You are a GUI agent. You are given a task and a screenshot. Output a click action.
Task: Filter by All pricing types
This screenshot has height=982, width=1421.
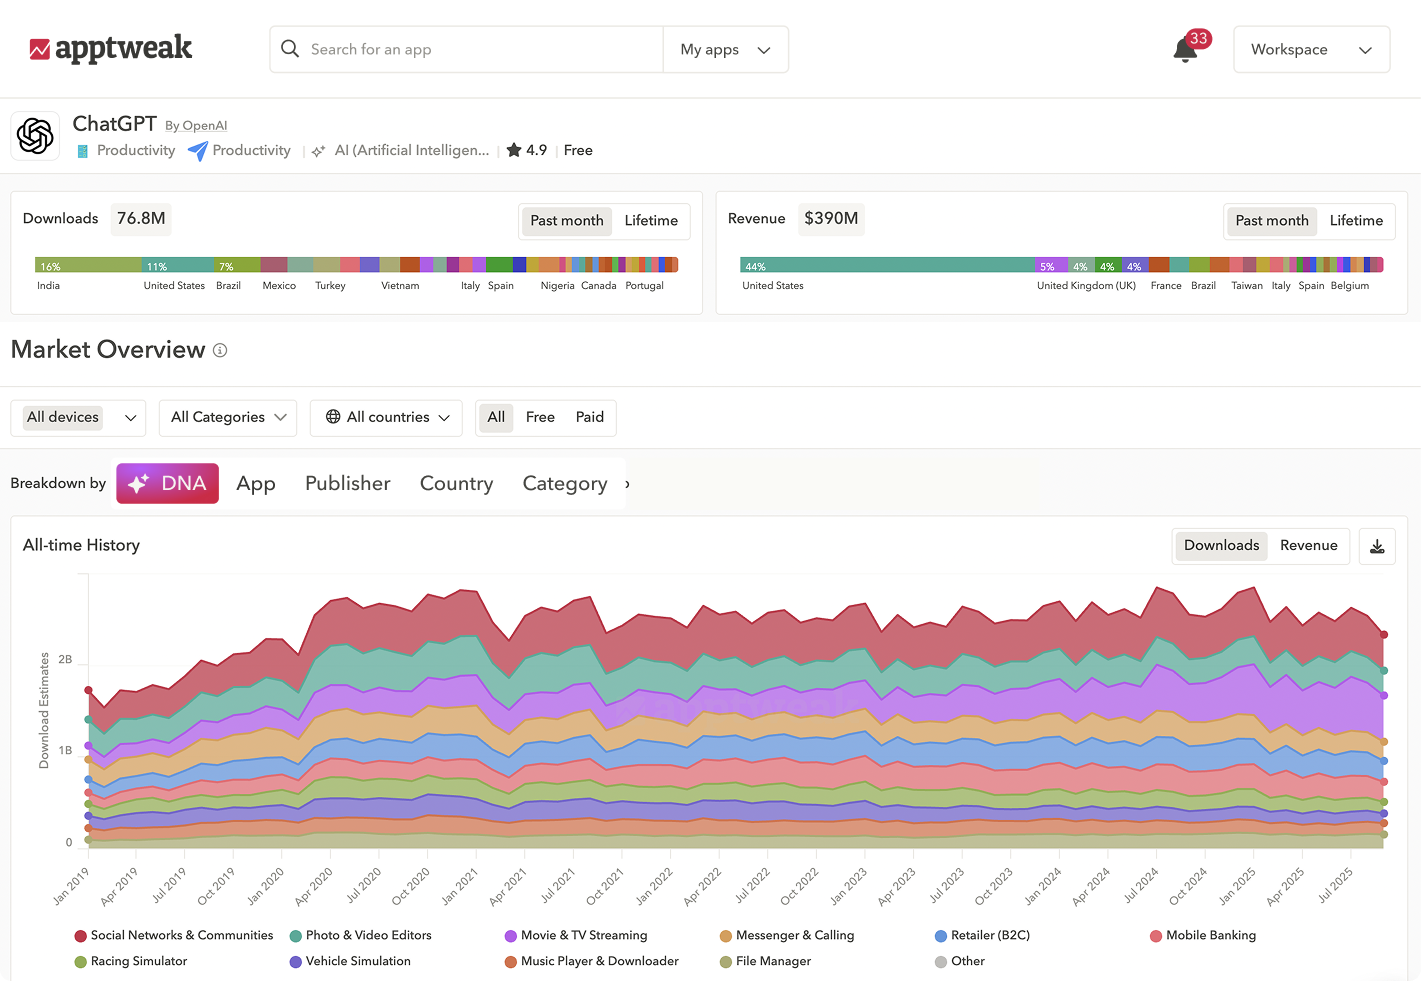tap(496, 417)
